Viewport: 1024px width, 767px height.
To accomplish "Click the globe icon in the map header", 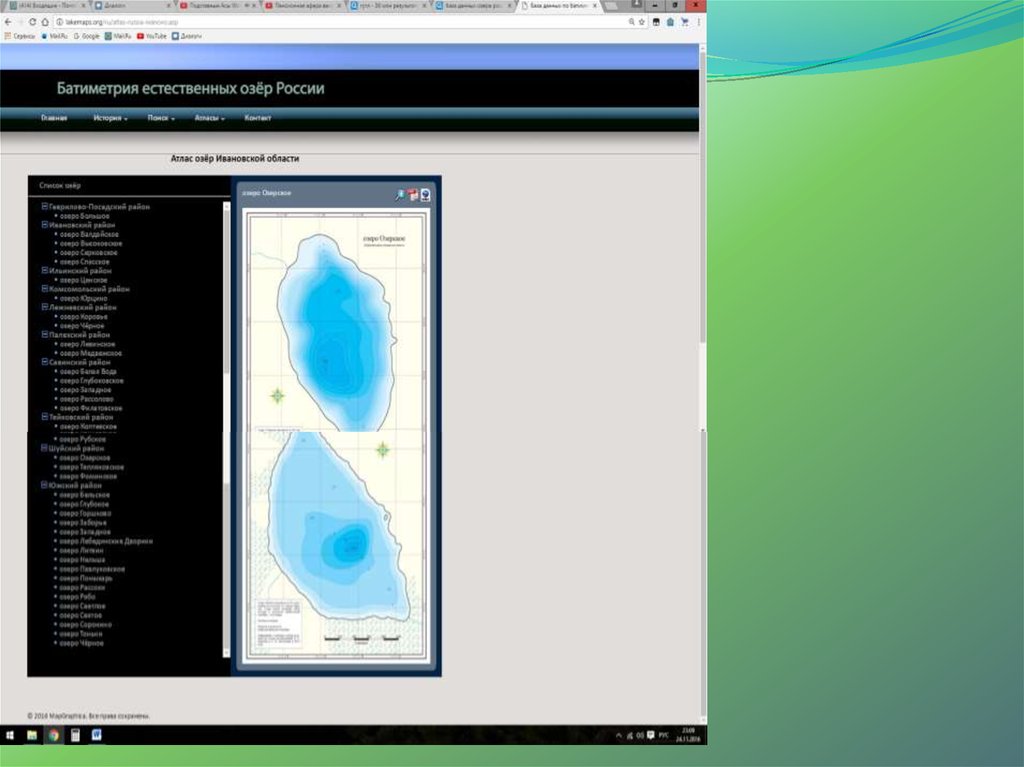I will click(426, 195).
